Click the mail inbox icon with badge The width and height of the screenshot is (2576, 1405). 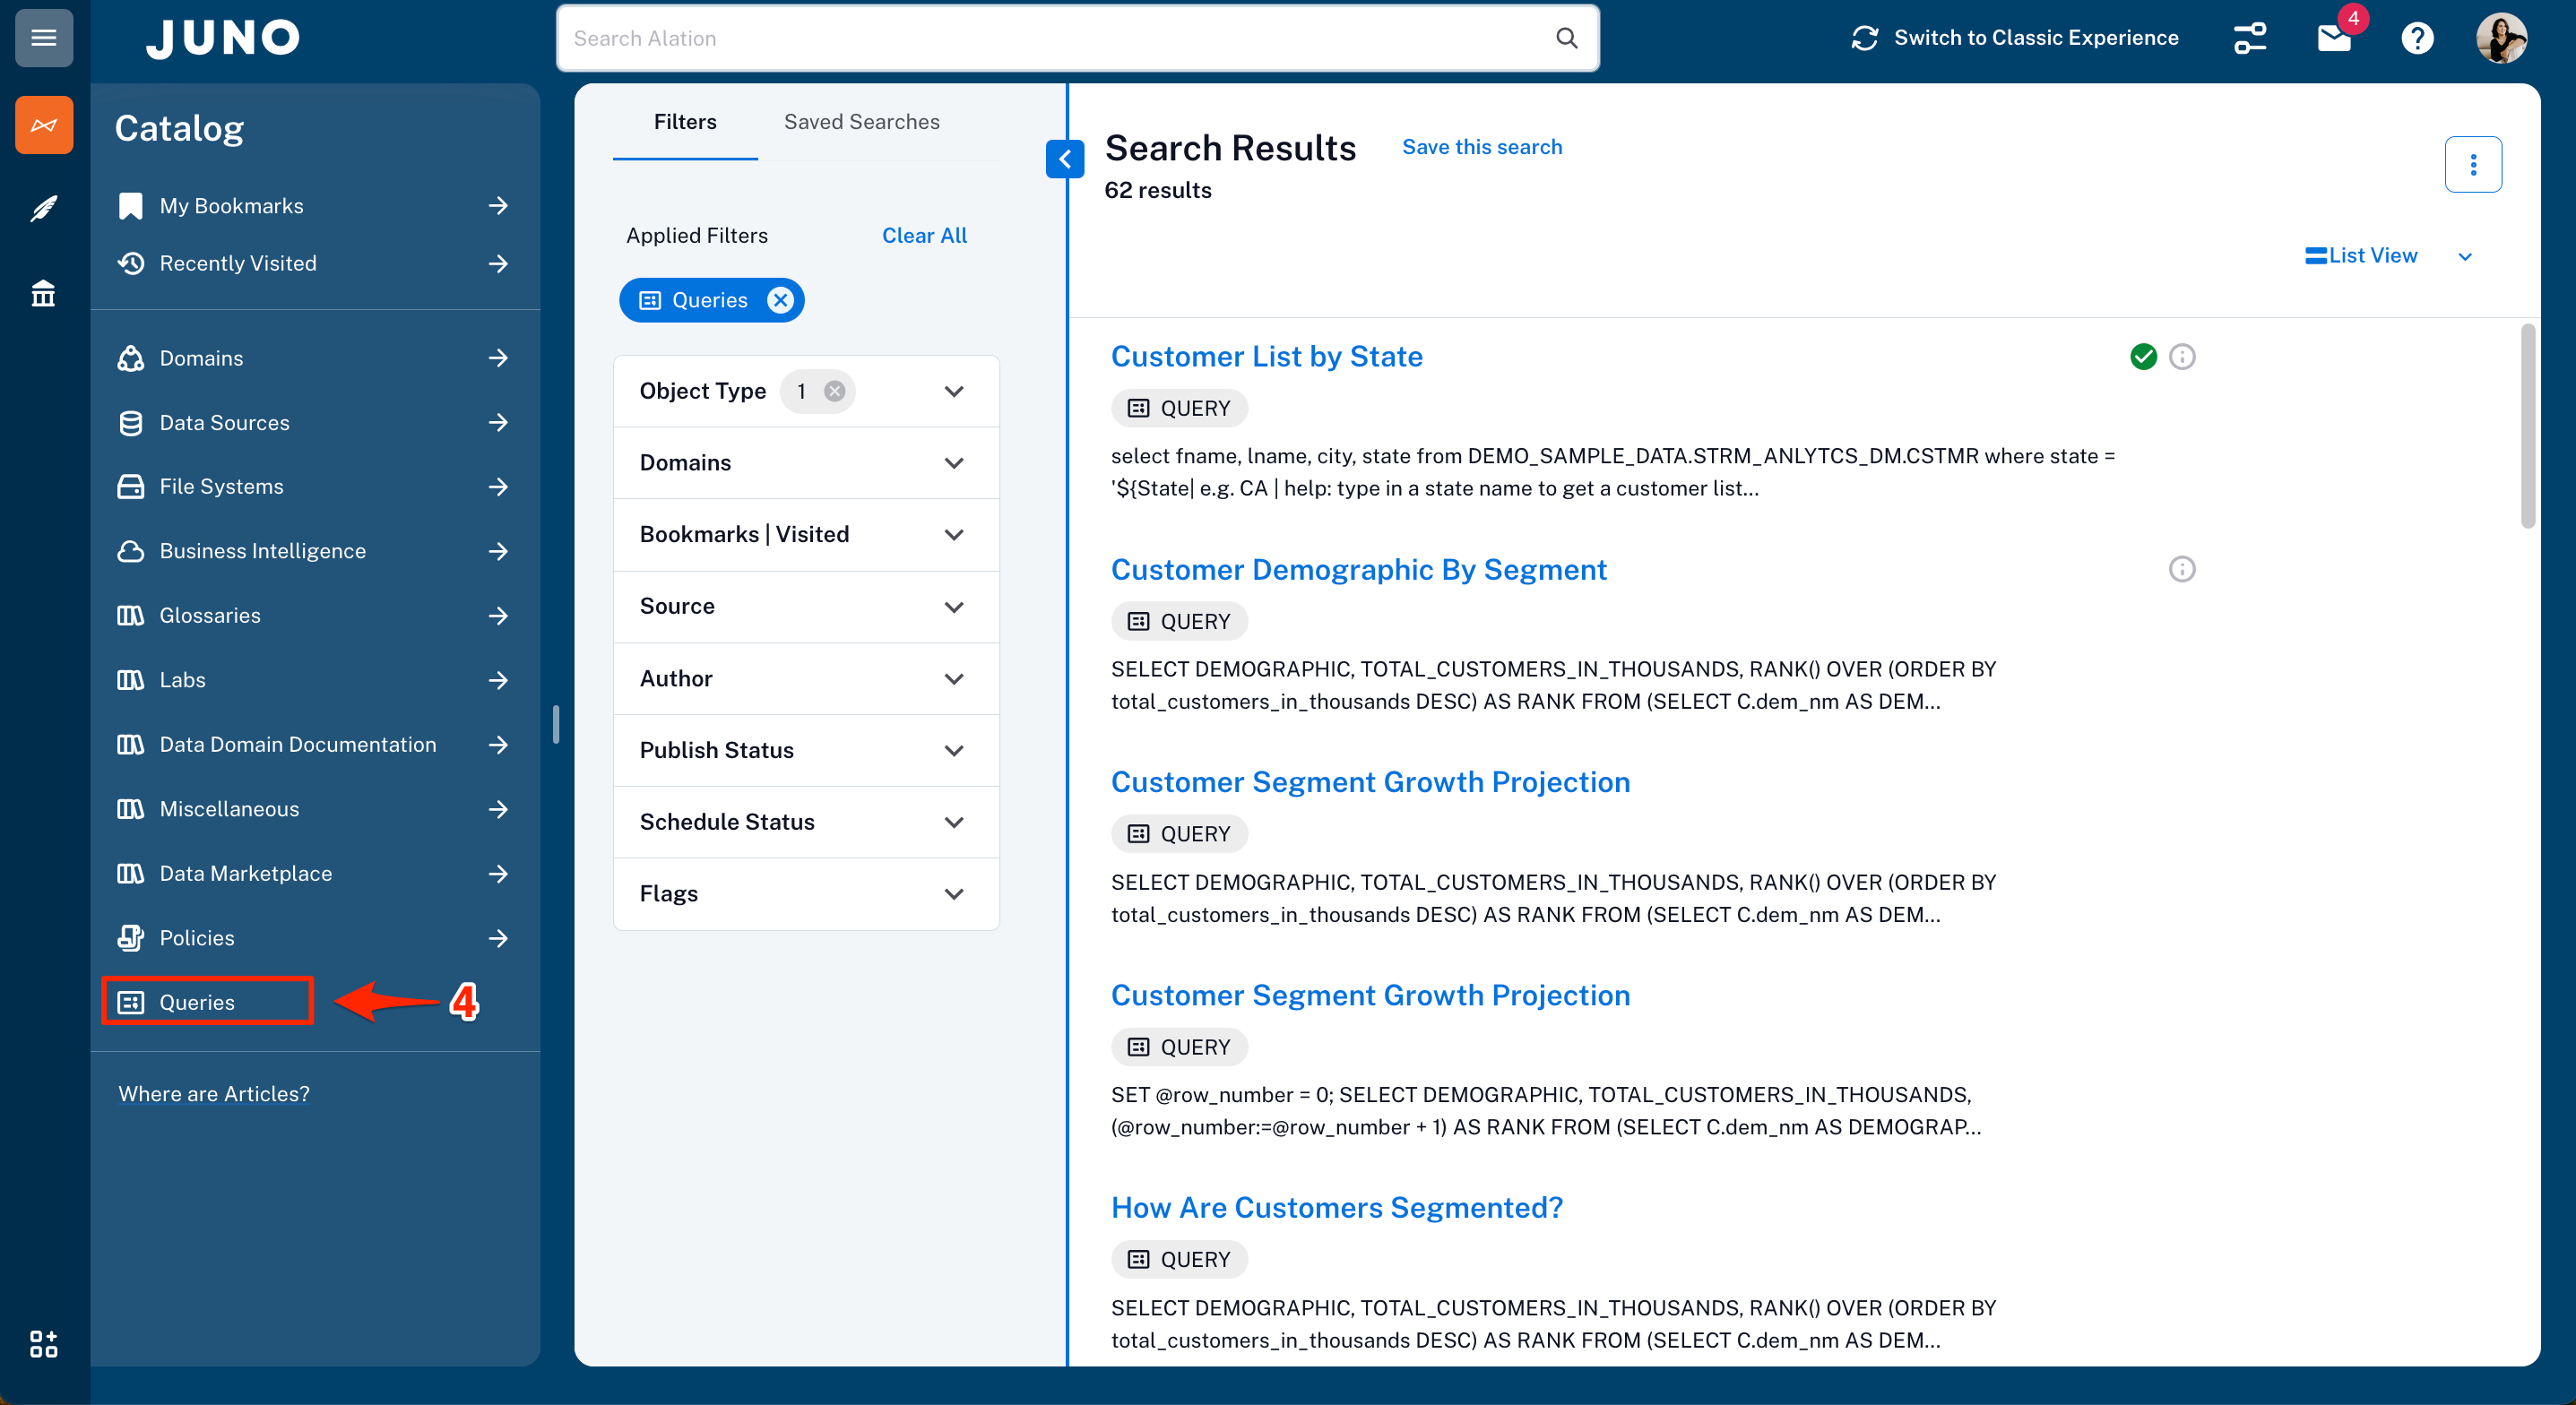click(2334, 38)
